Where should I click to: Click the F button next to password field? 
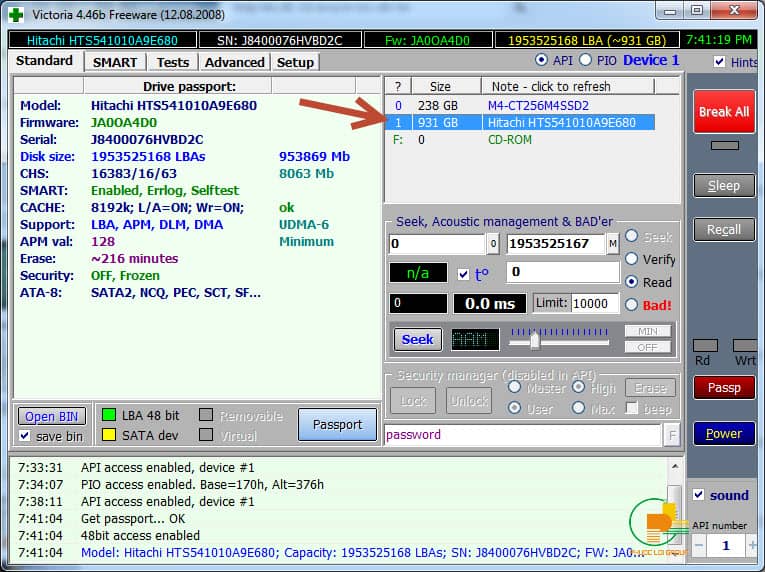pyautogui.click(x=672, y=435)
